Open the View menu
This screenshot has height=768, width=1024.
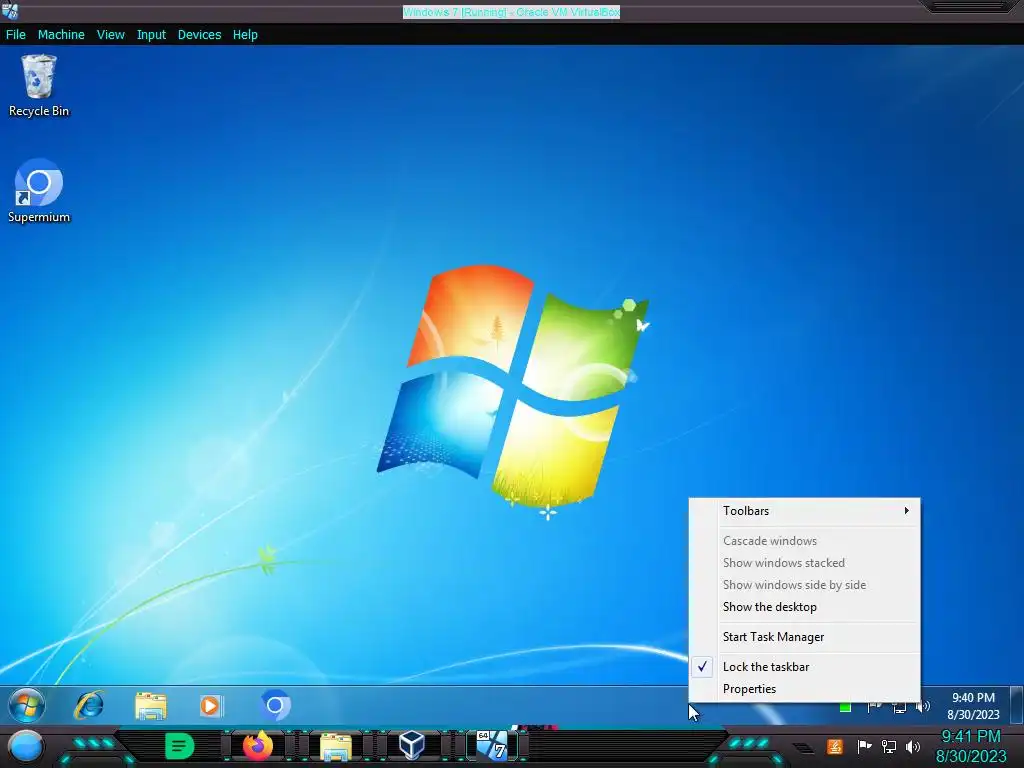pyautogui.click(x=110, y=35)
